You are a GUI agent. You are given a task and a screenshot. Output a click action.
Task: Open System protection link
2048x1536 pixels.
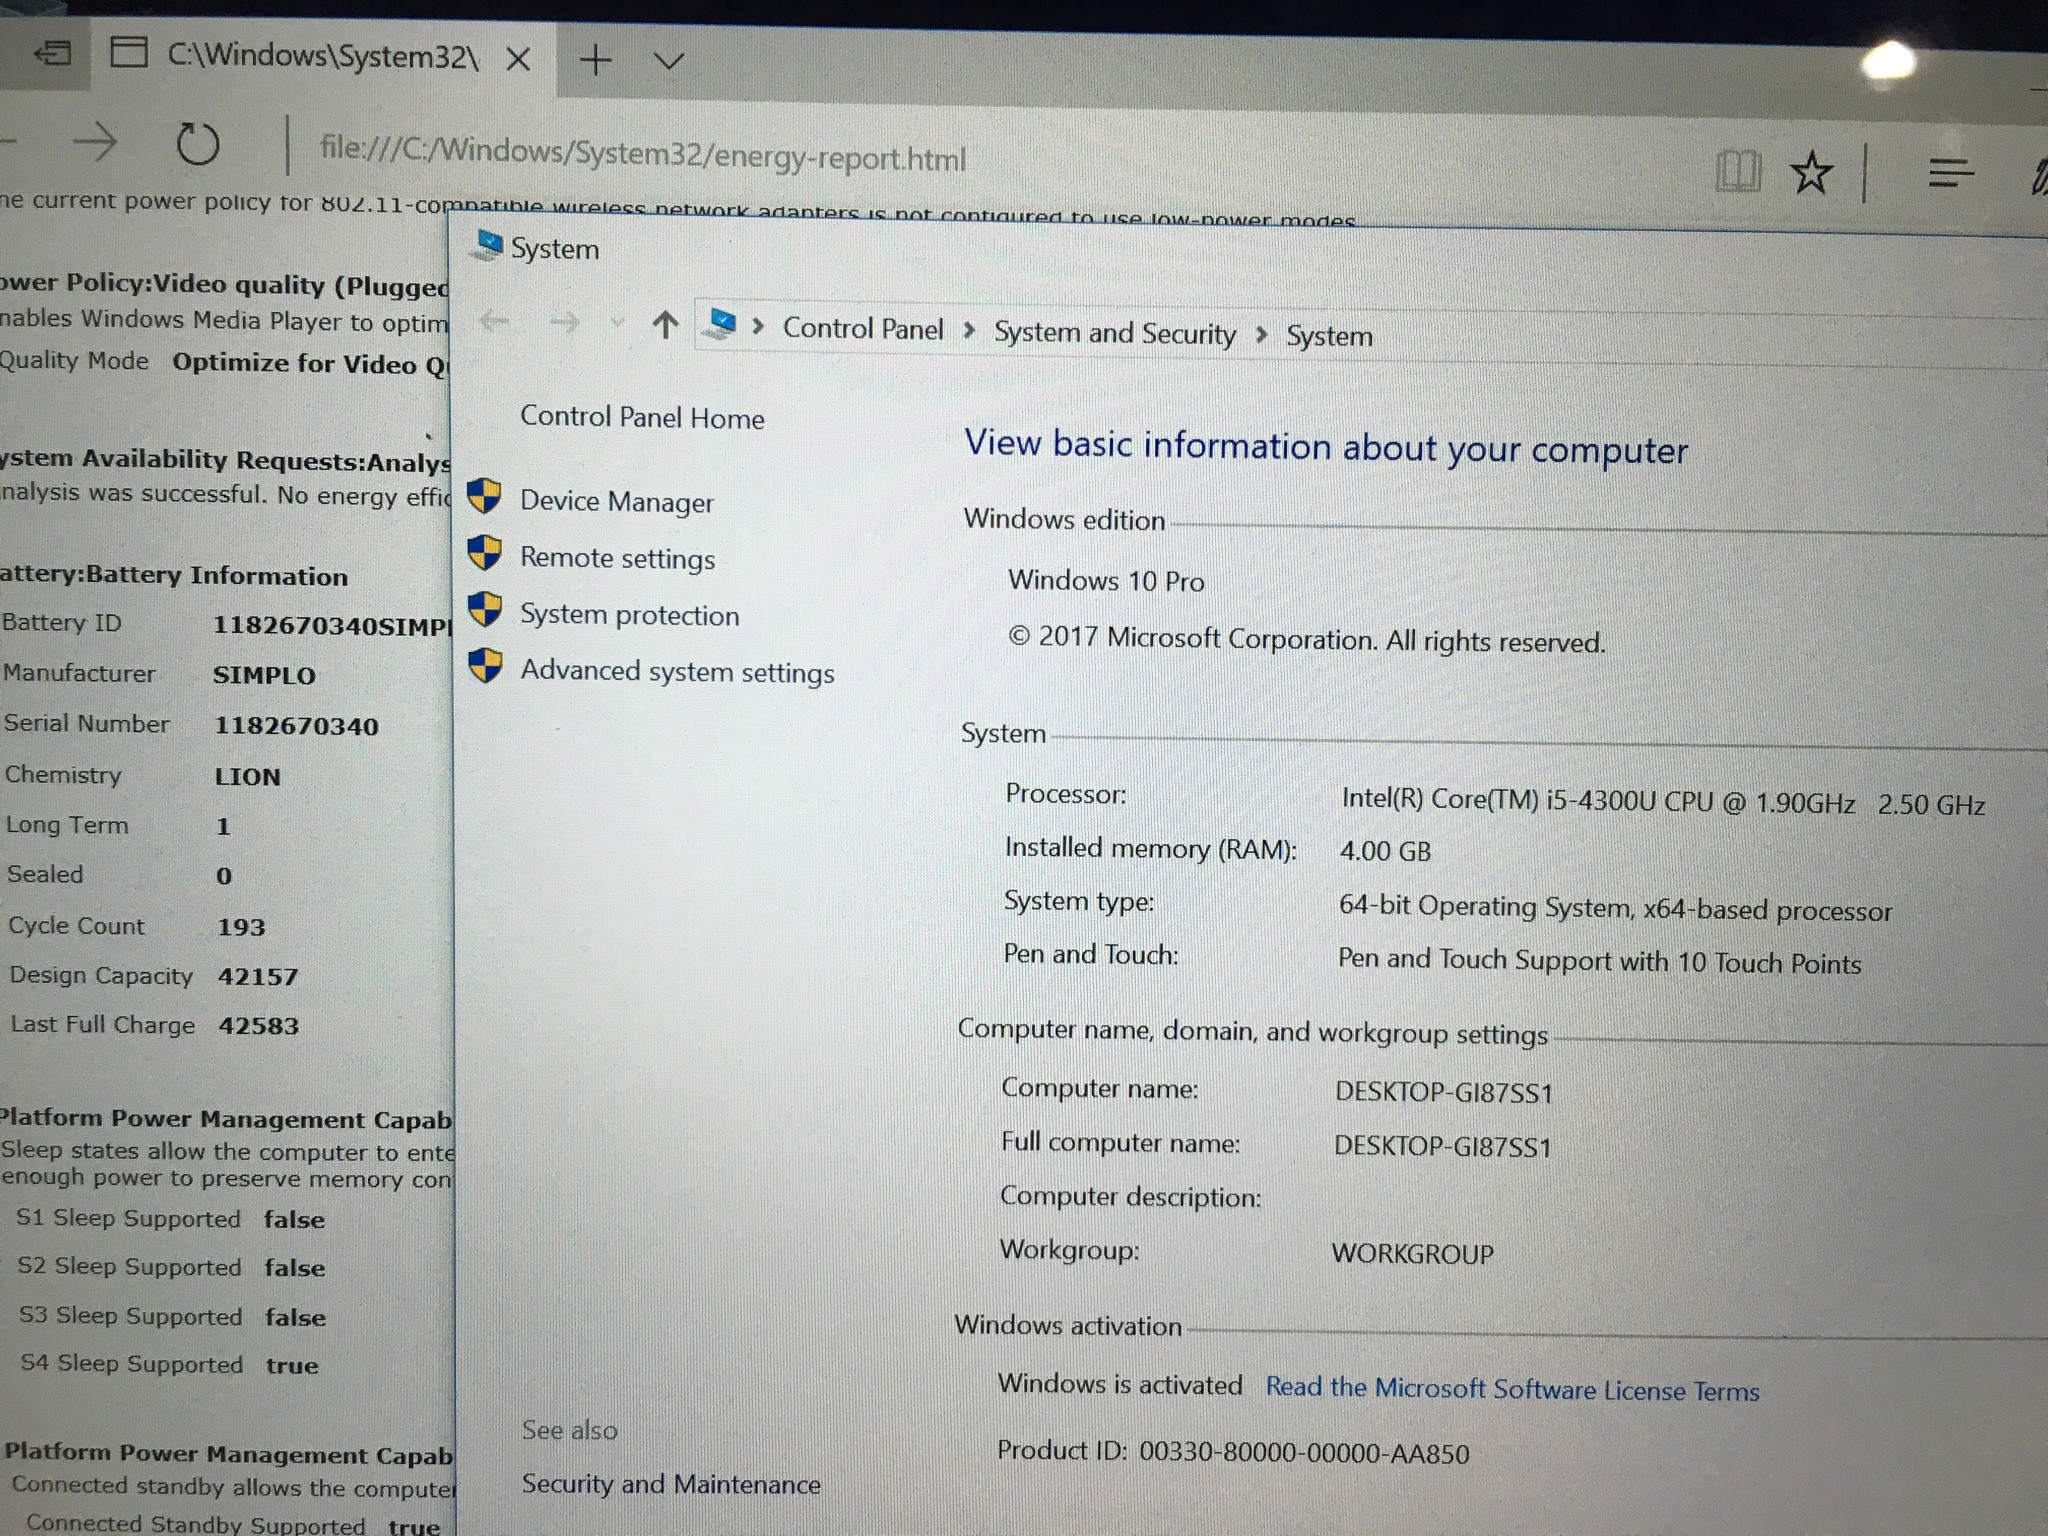[629, 614]
